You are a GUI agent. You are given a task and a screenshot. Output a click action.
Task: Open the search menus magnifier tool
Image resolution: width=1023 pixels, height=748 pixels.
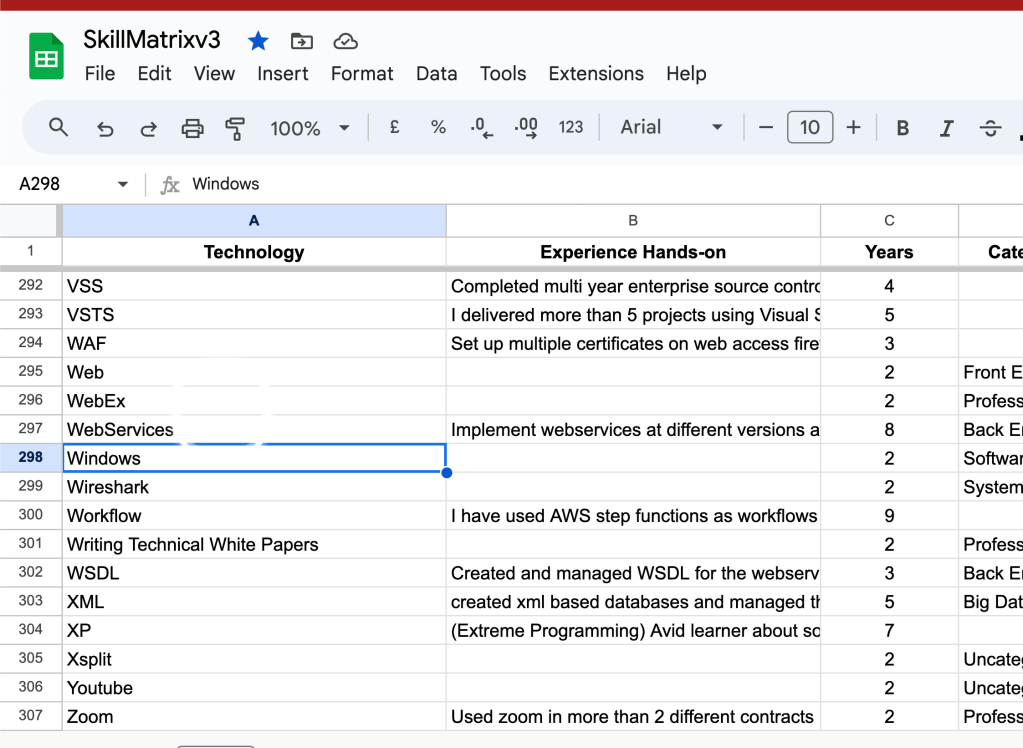click(x=59, y=127)
